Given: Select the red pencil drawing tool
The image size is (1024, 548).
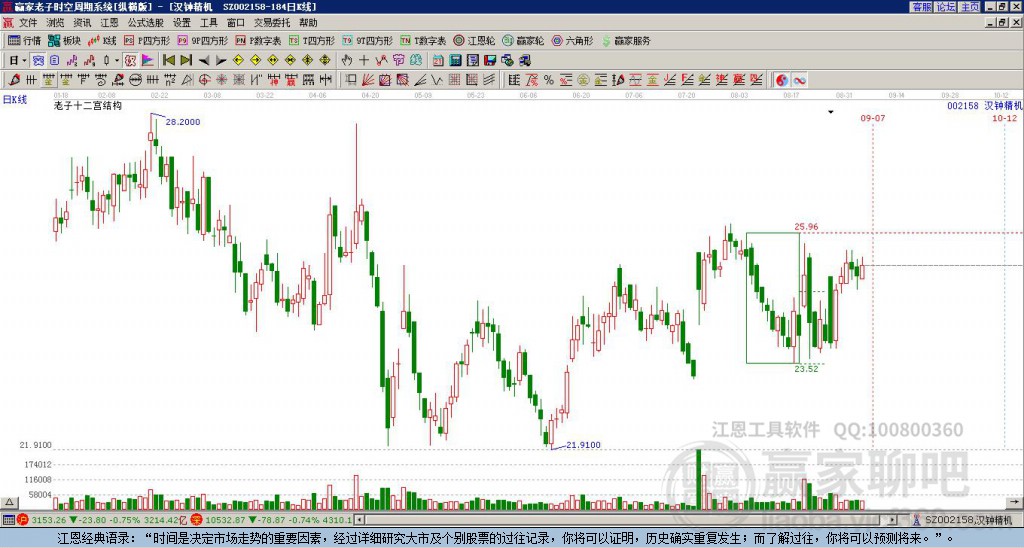Looking at the screenshot, I should (14, 80).
